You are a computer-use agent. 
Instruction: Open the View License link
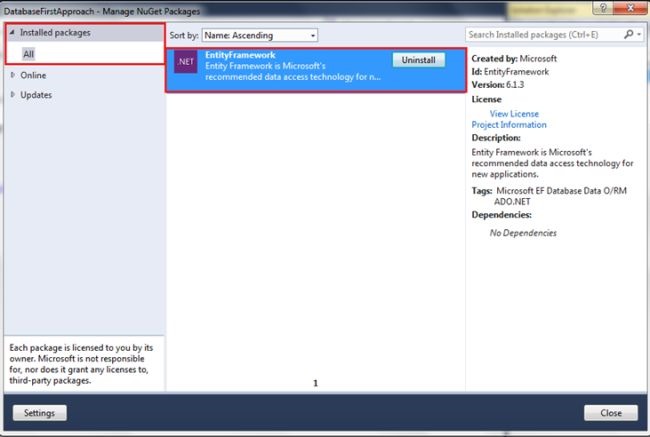pos(514,114)
